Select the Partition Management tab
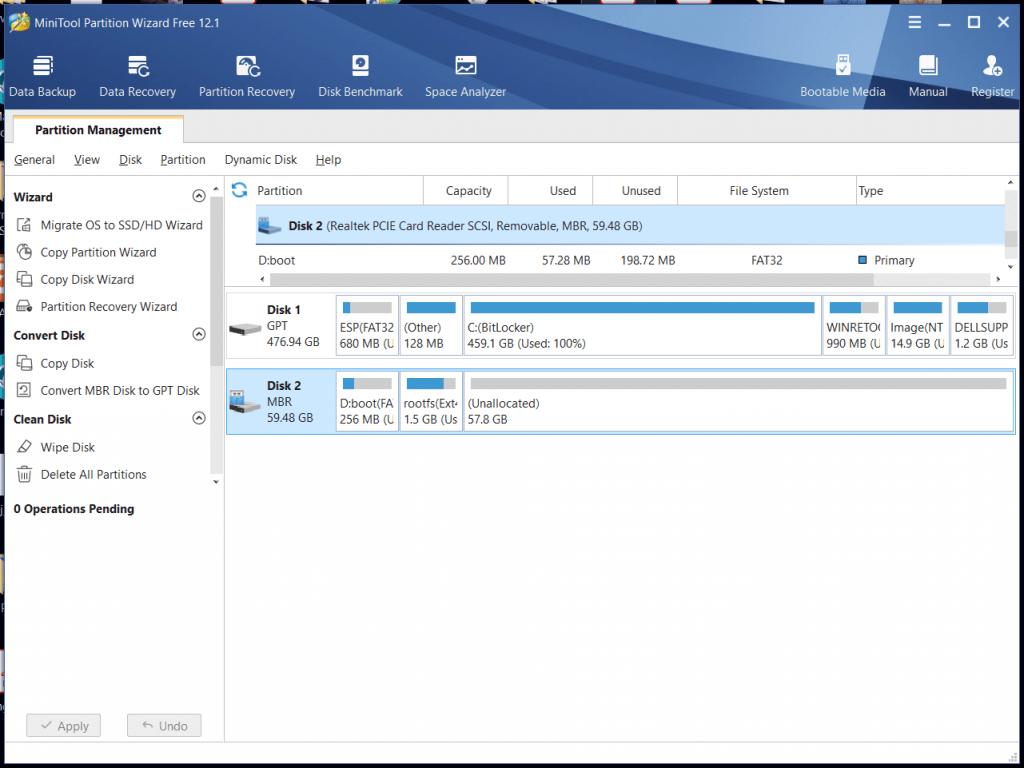 [98, 130]
